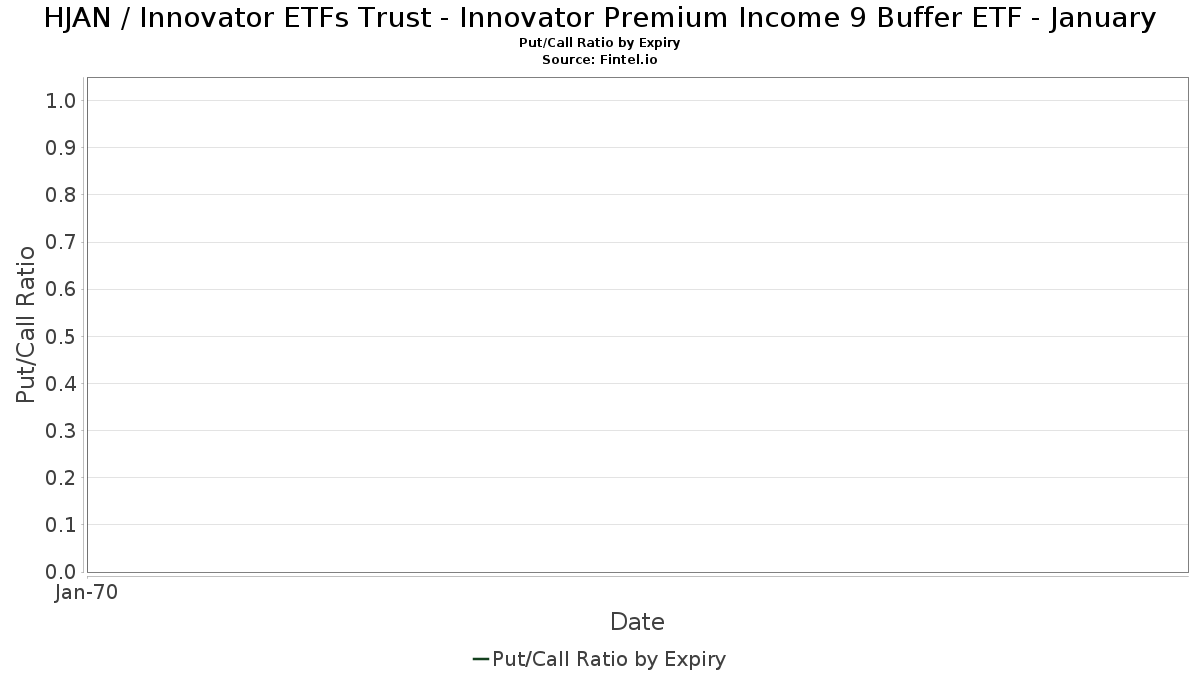Click the 1.0 y-axis tick label
The width and height of the screenshot is (1200, 675).
point(62,100)
